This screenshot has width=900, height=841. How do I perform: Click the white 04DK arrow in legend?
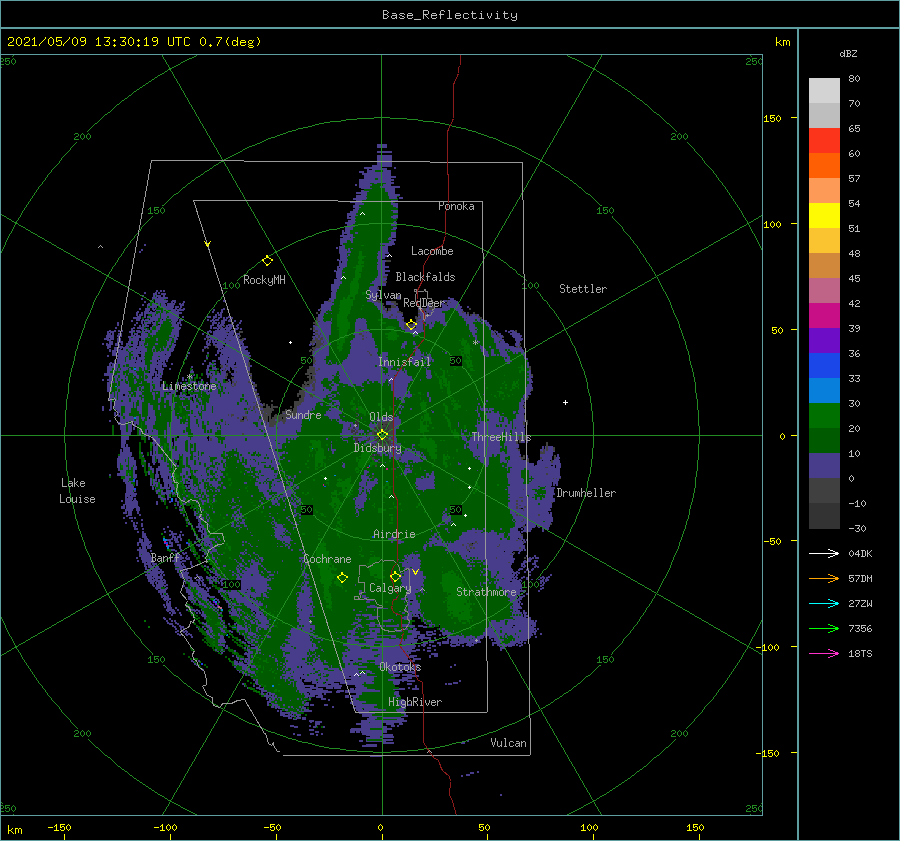[824, 553]
